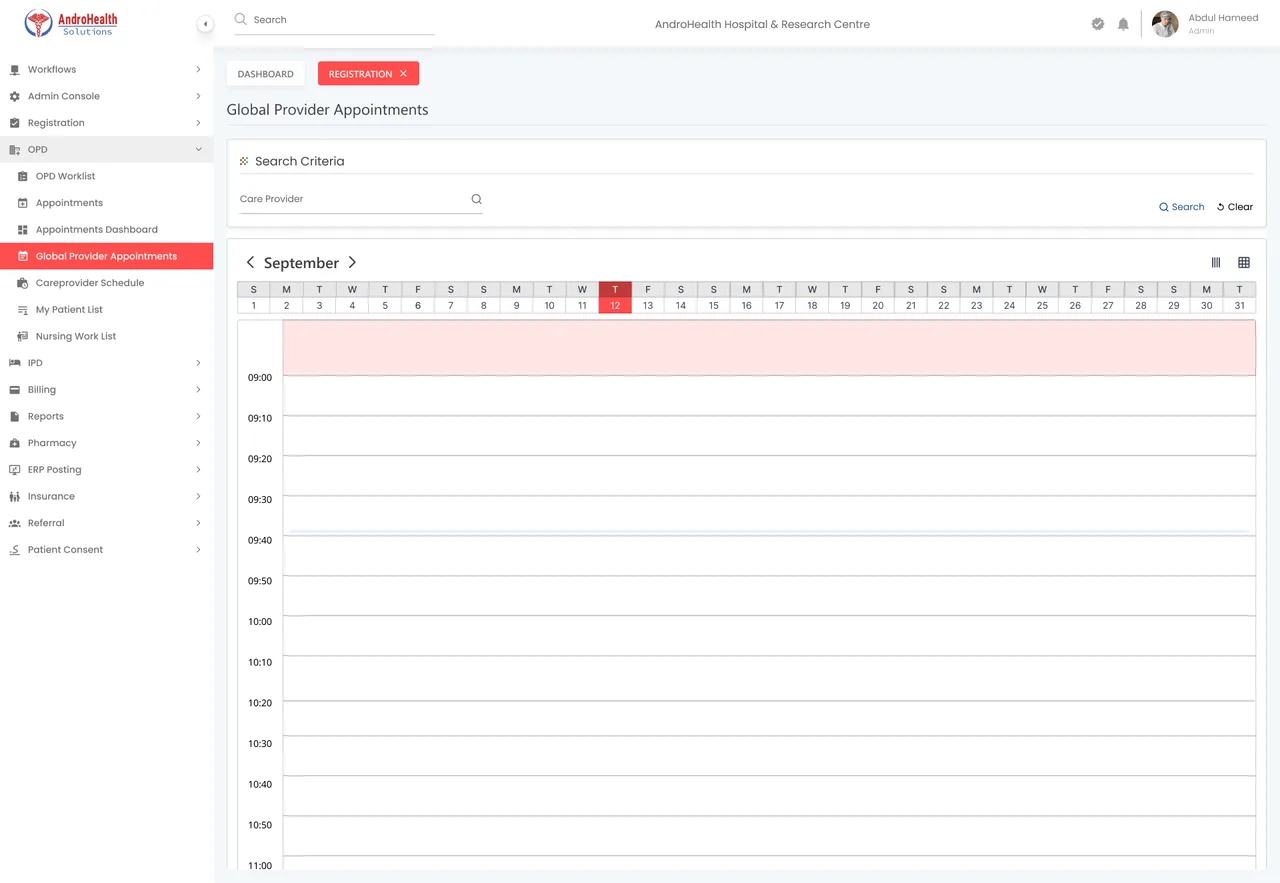Open Abdul Hameed's profile avatar
Screen dimensions: 1280x883
pyautogui.click(x=1165, y=24)
